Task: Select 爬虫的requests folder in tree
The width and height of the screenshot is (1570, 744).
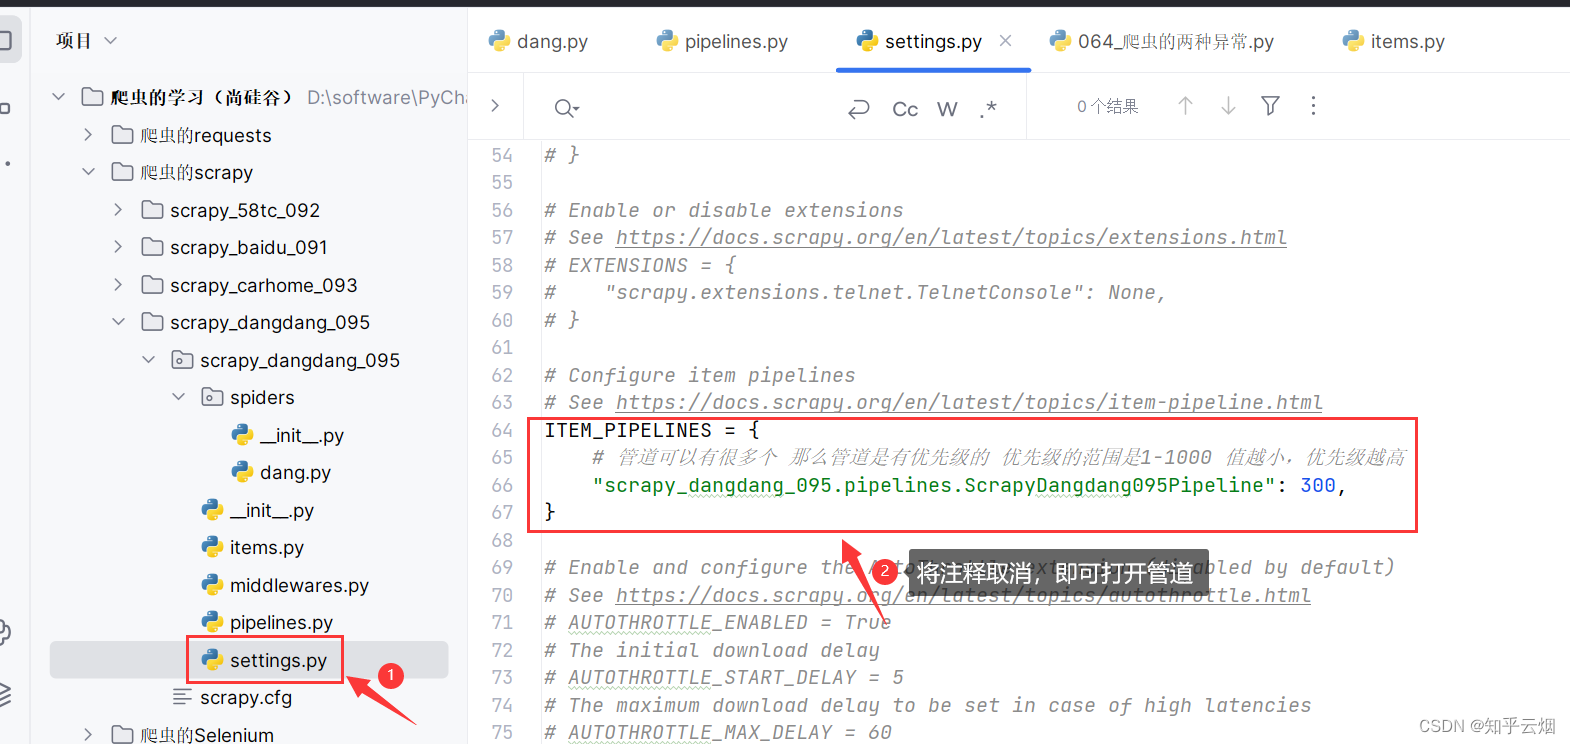Action: pyautogui.click(x=206, y=135)
